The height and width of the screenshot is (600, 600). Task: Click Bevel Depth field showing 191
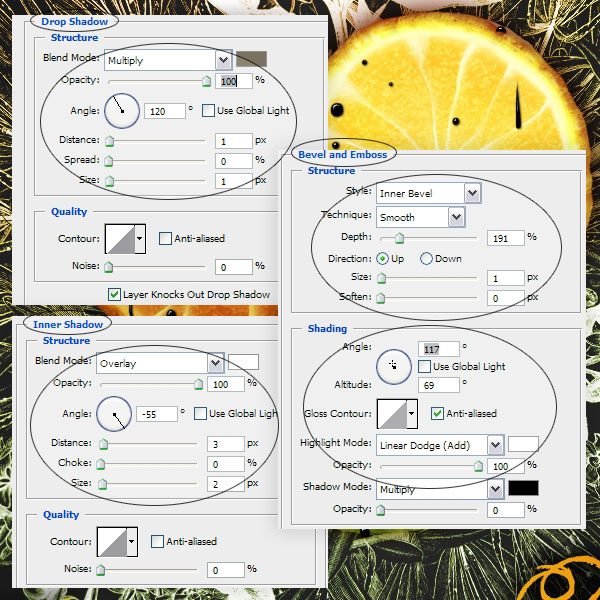click(x=505, y=238)
